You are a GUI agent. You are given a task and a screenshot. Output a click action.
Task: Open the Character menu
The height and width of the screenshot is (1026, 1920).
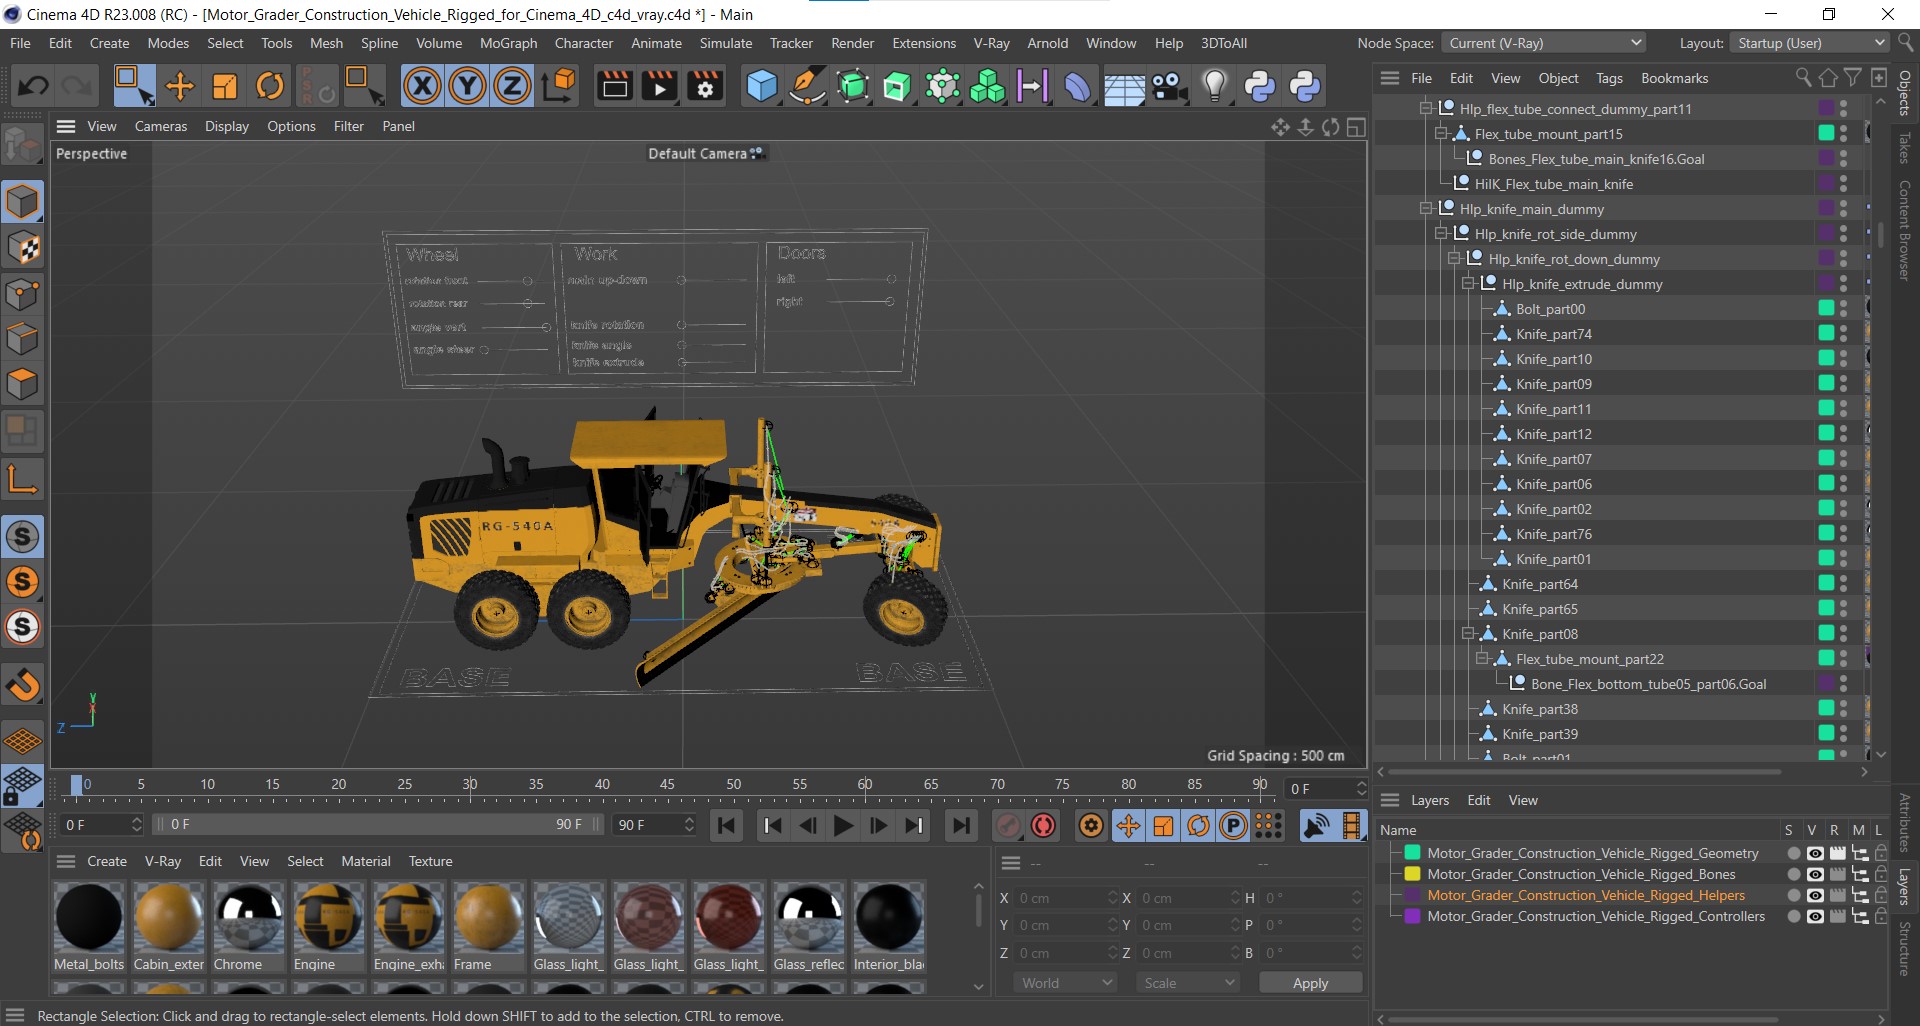pos(584,43)
